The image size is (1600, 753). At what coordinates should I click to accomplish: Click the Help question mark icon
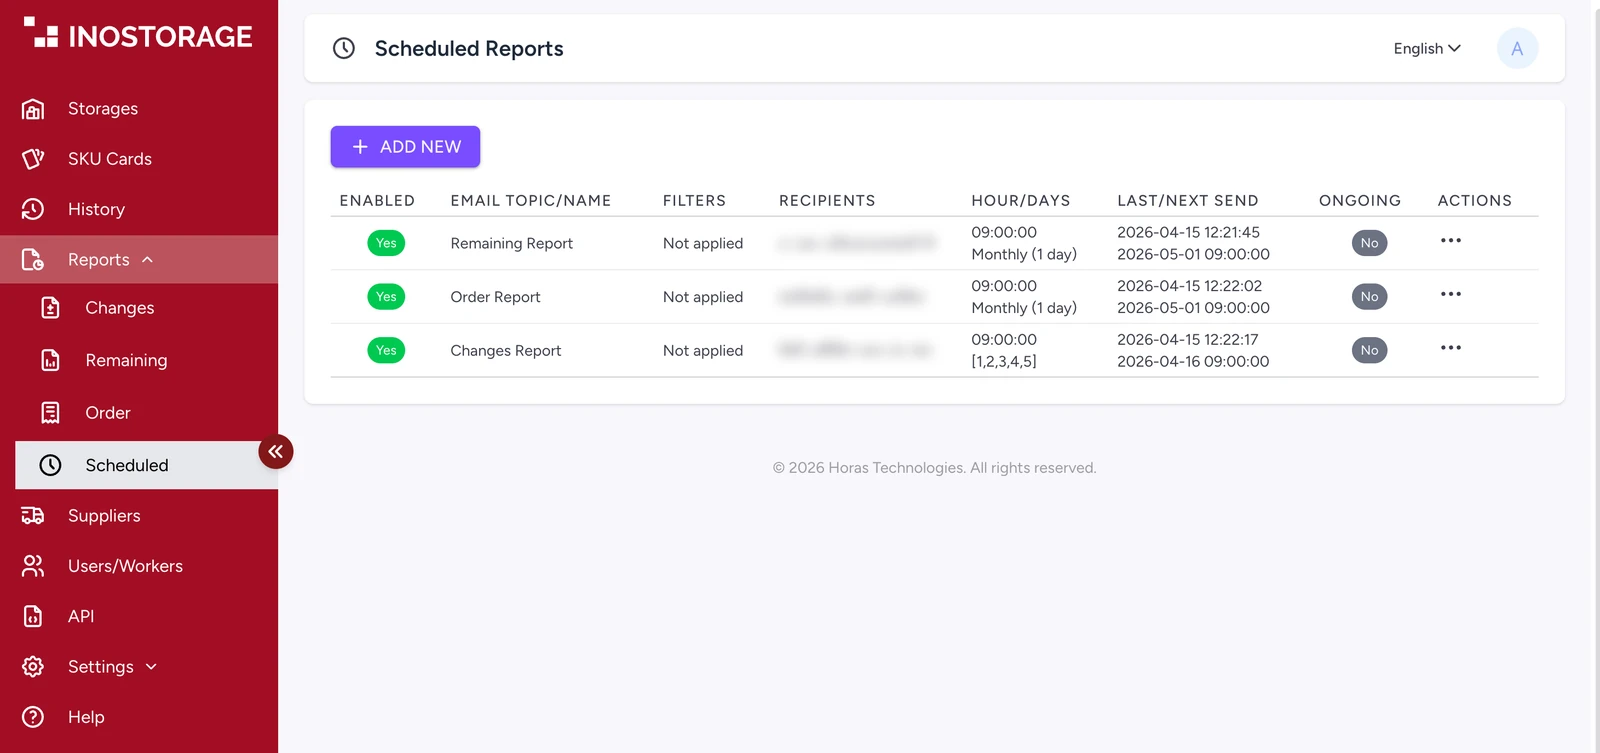33,717
